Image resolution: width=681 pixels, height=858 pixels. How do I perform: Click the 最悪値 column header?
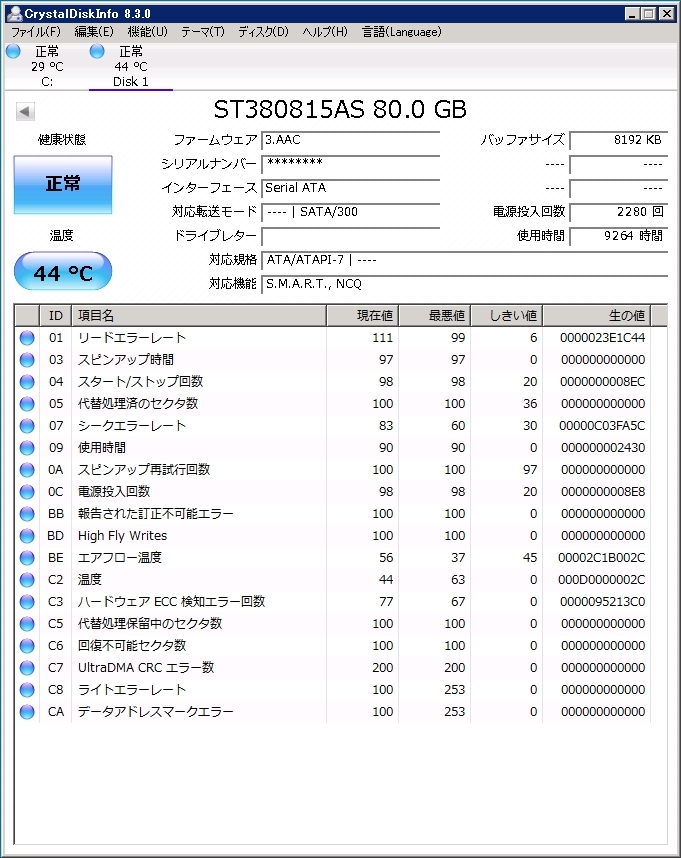[x=435, y=316]
